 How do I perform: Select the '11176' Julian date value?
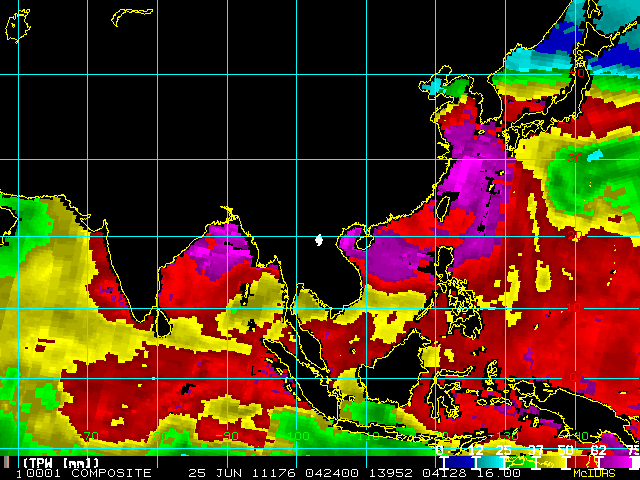[273, 473]
